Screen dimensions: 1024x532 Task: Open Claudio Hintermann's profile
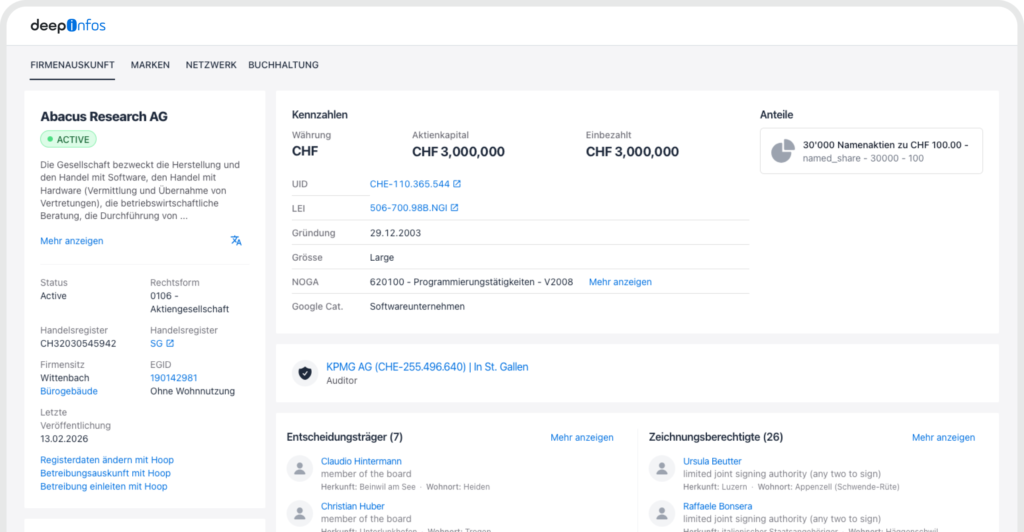(x=361, y=462)
